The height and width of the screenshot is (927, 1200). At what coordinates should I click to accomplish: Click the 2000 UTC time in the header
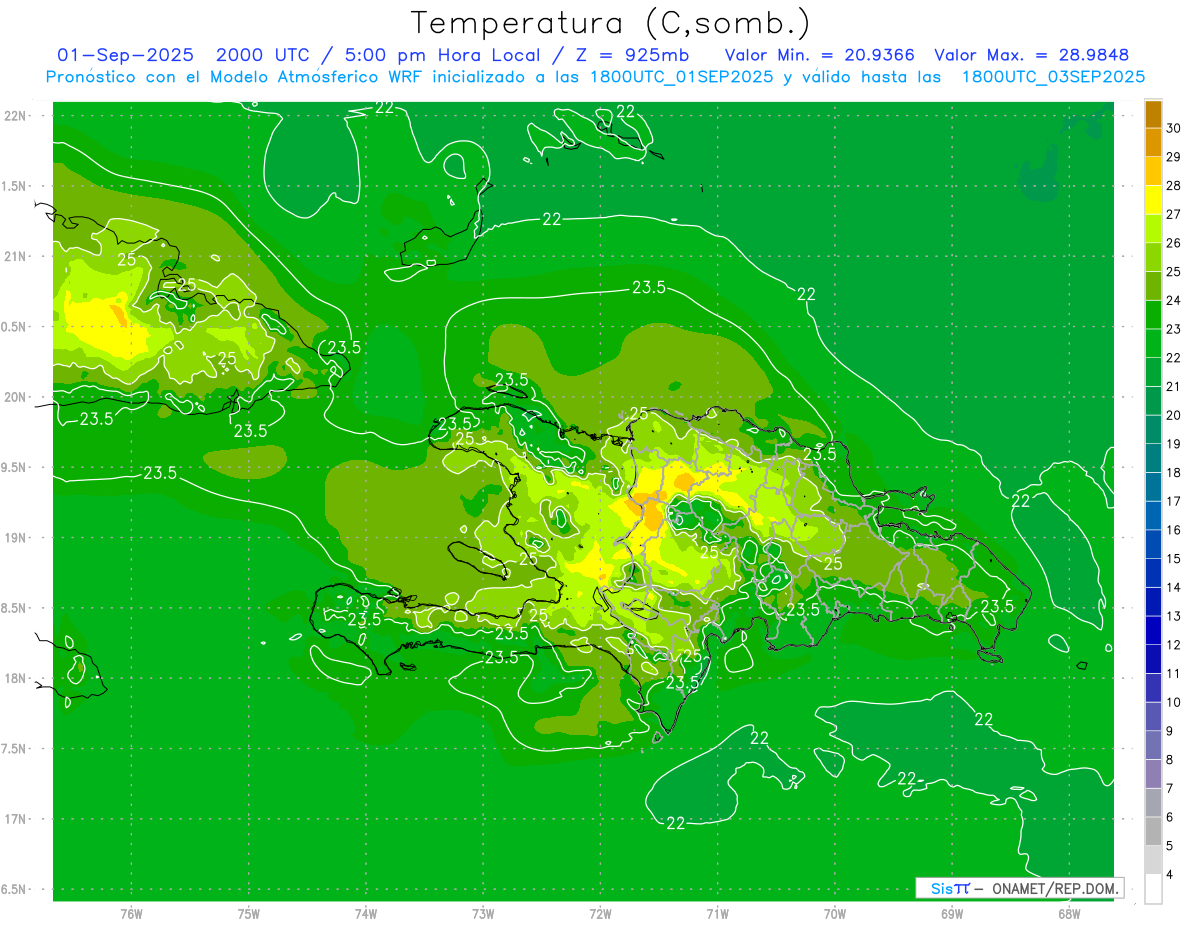tap(265, 55)
